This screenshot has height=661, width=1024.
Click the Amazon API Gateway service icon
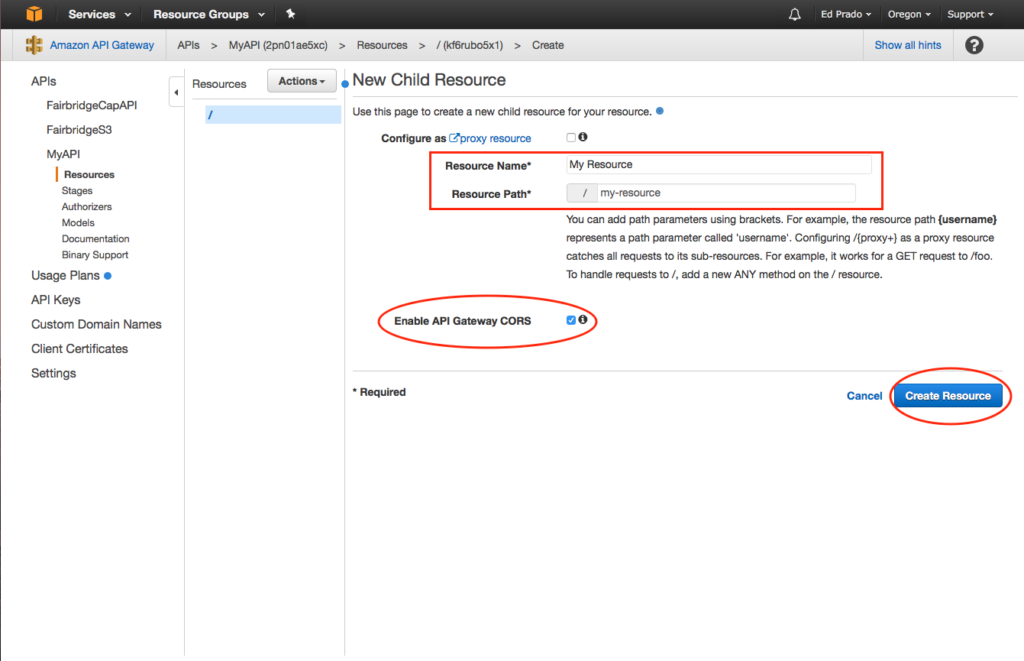[x=35, y=45]
